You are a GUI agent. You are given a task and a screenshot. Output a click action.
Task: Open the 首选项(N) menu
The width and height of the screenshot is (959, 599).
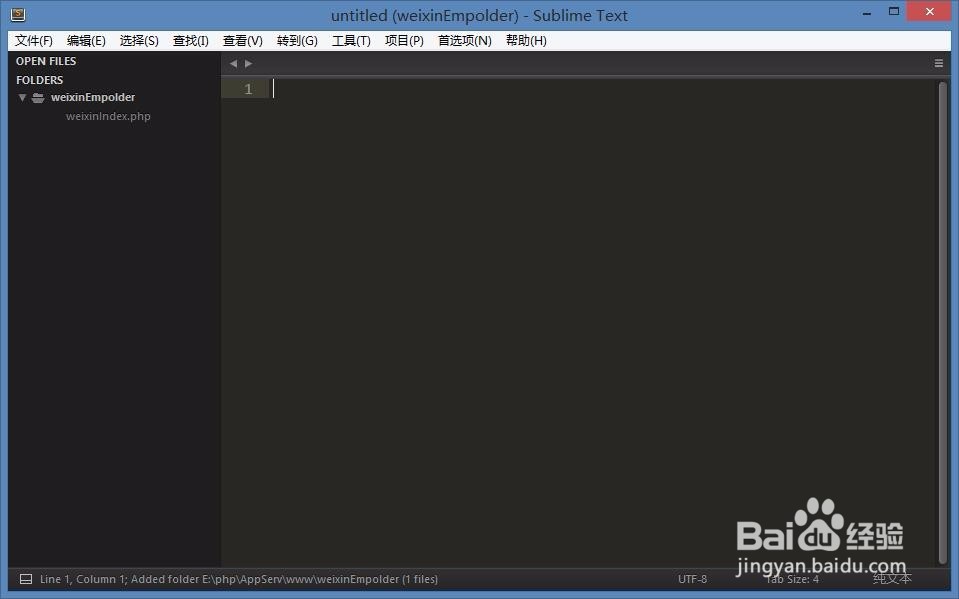[464, 40]
